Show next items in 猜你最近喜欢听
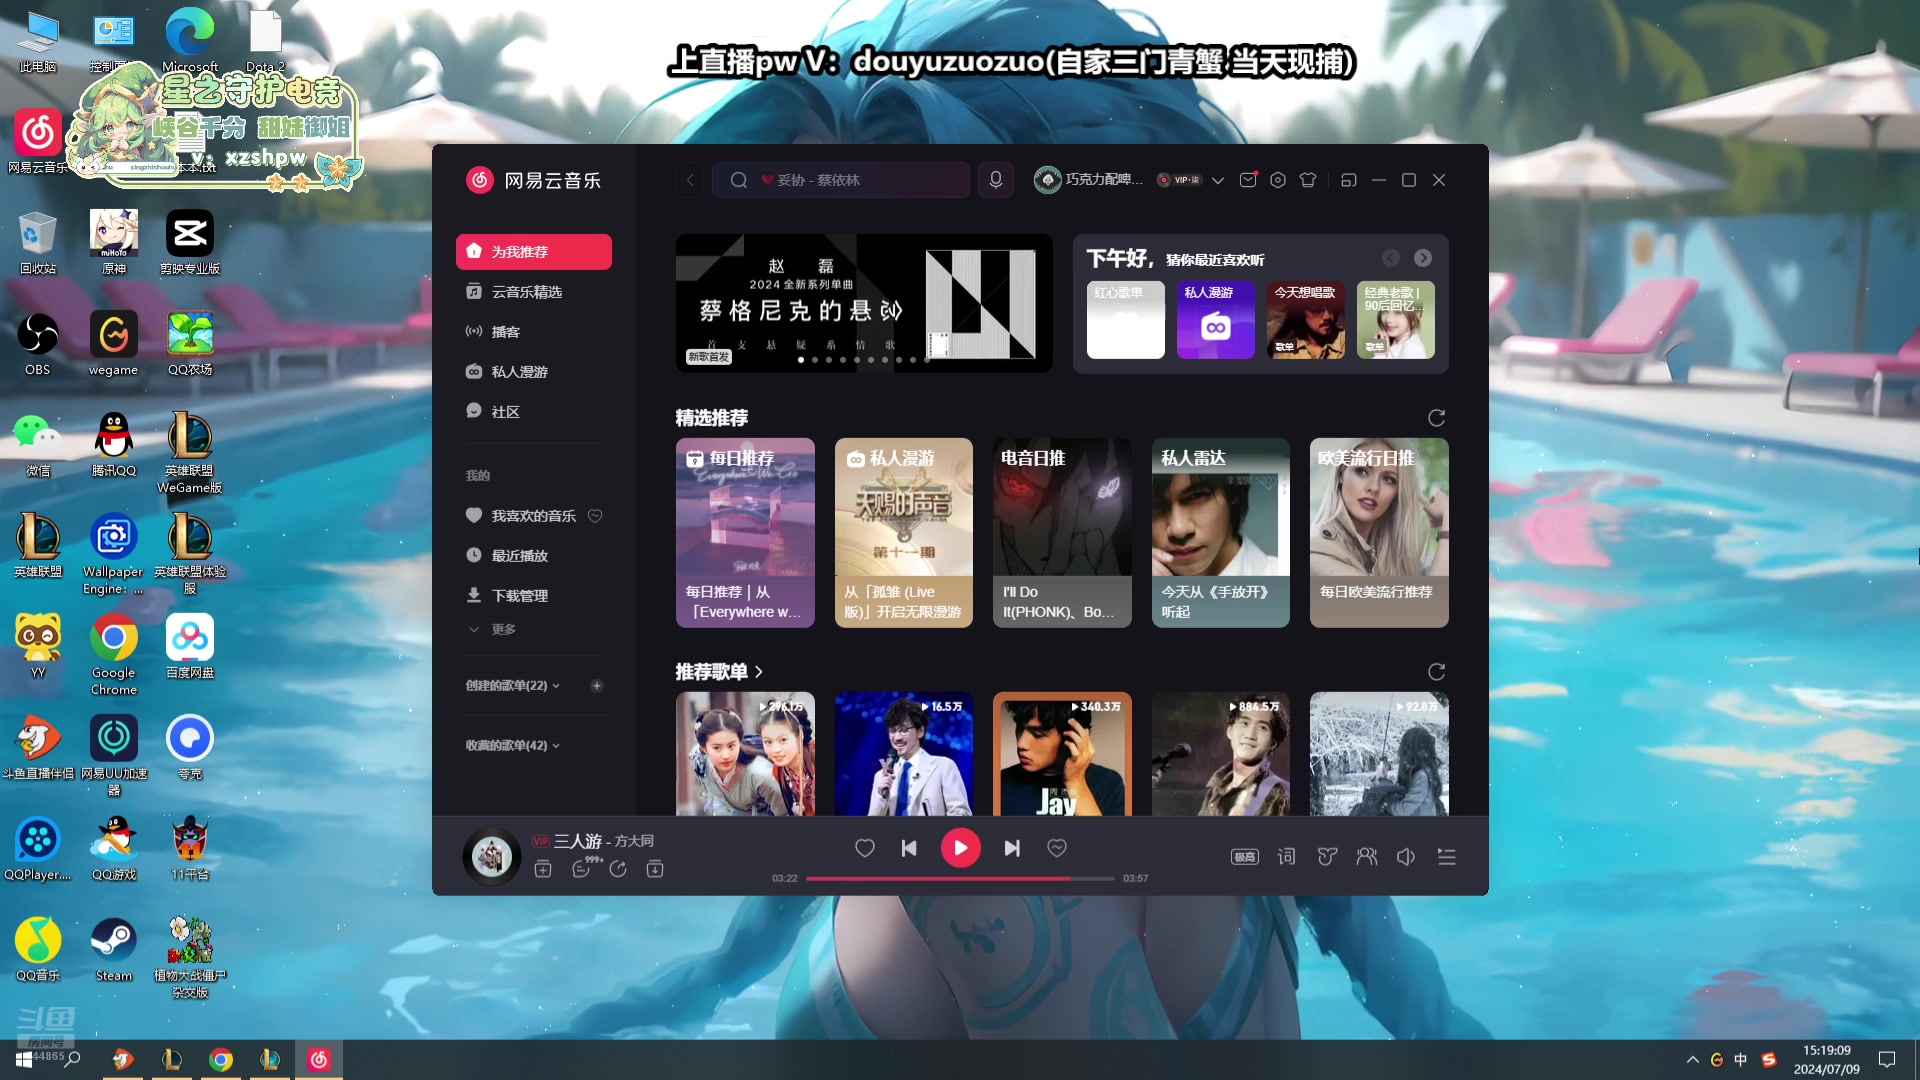The image size is (1920, 1080). click(1423, 258)
